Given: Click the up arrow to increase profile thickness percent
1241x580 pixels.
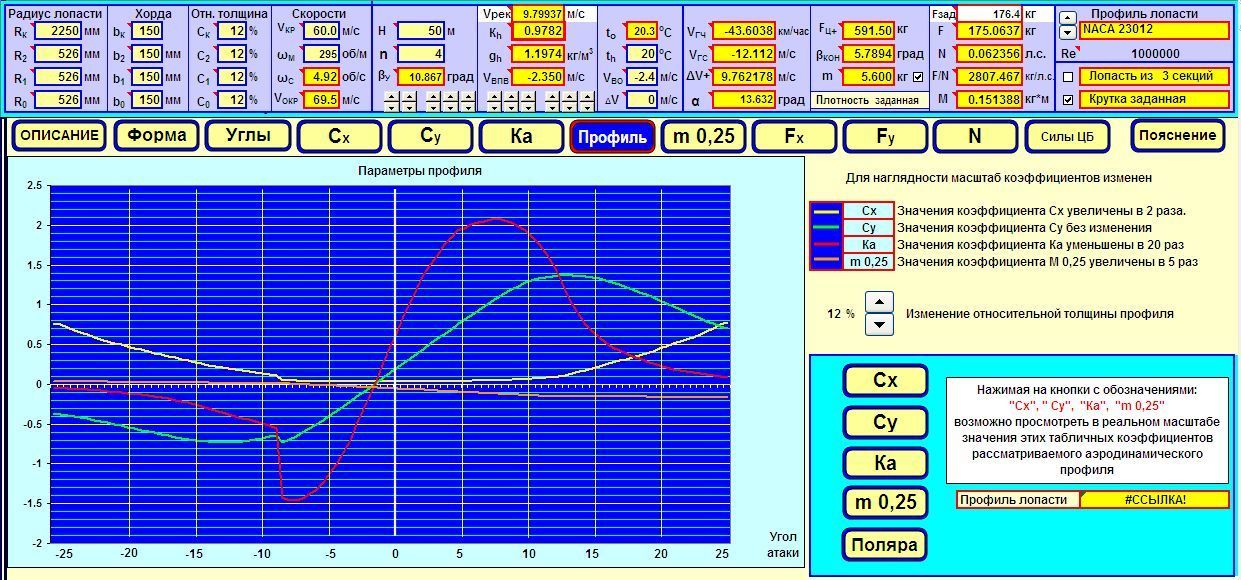Looking at the screenshot, I should tap(878, 302).
